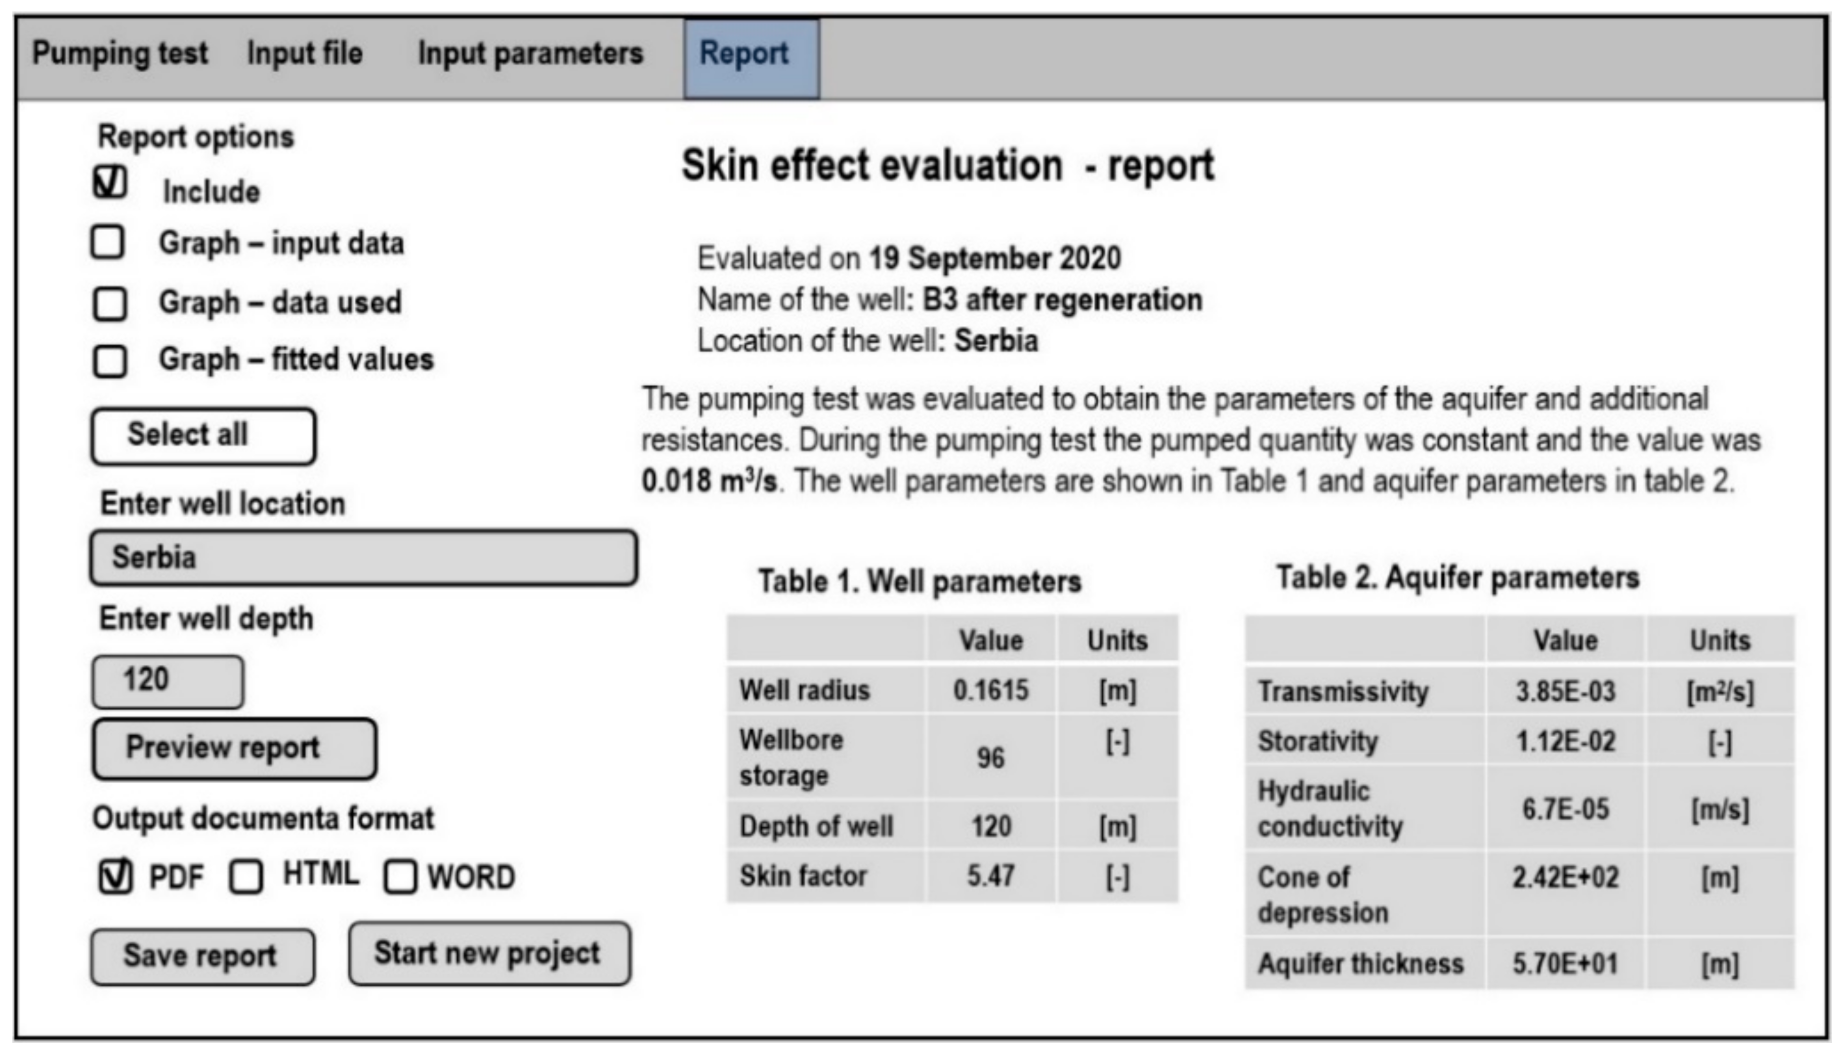Uncheck the Include checkbox
The height and width of the screenshot is (1058, 1843).
coord(110,183)
